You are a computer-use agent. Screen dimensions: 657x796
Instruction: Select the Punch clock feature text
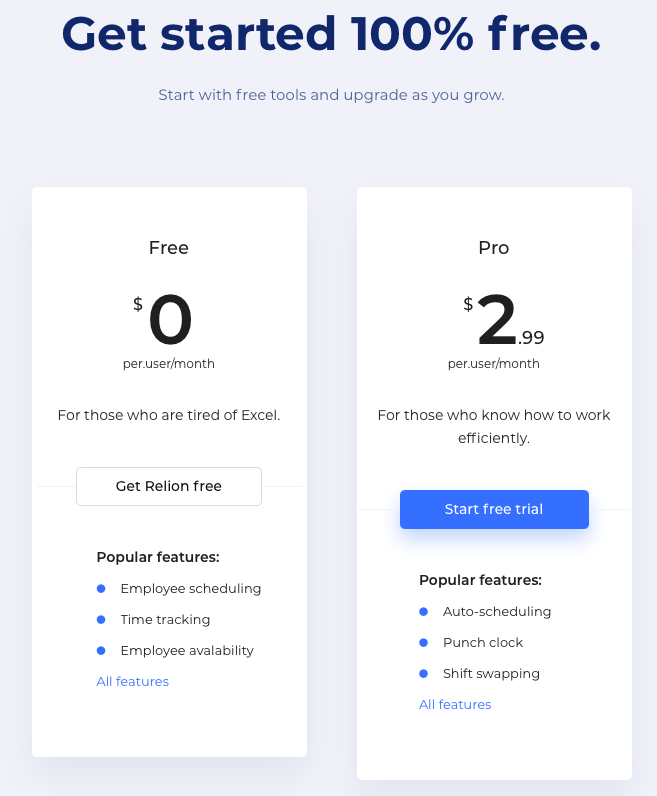coord(483,642)
